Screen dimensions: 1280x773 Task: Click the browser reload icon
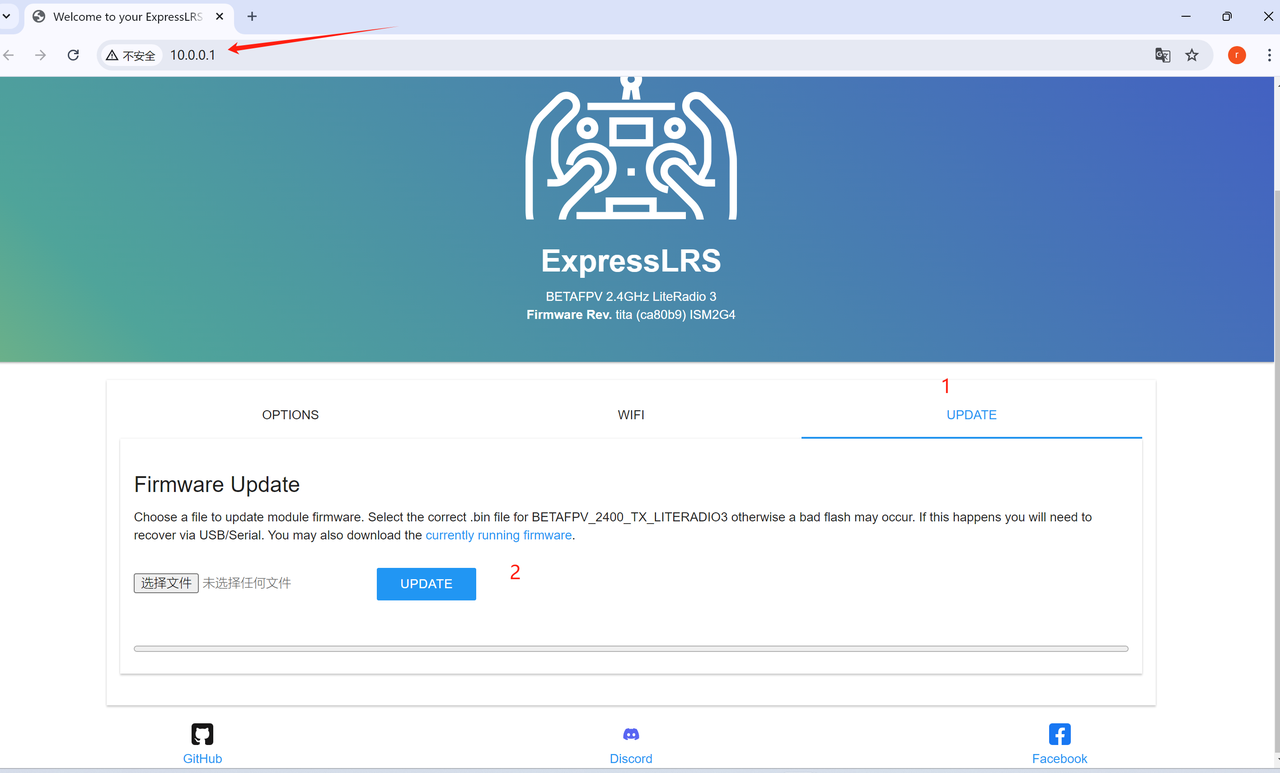(x=73, y=55)
